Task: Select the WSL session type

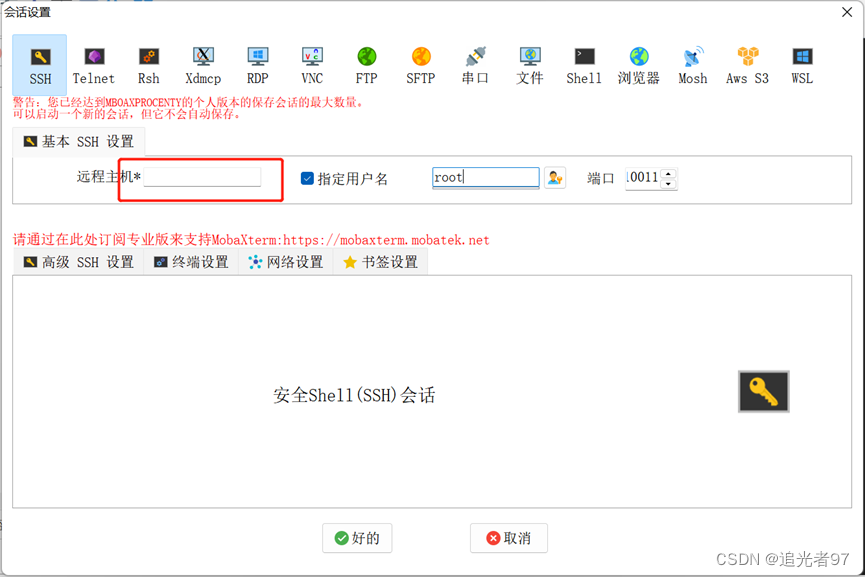Action: [x=801, y=60]
